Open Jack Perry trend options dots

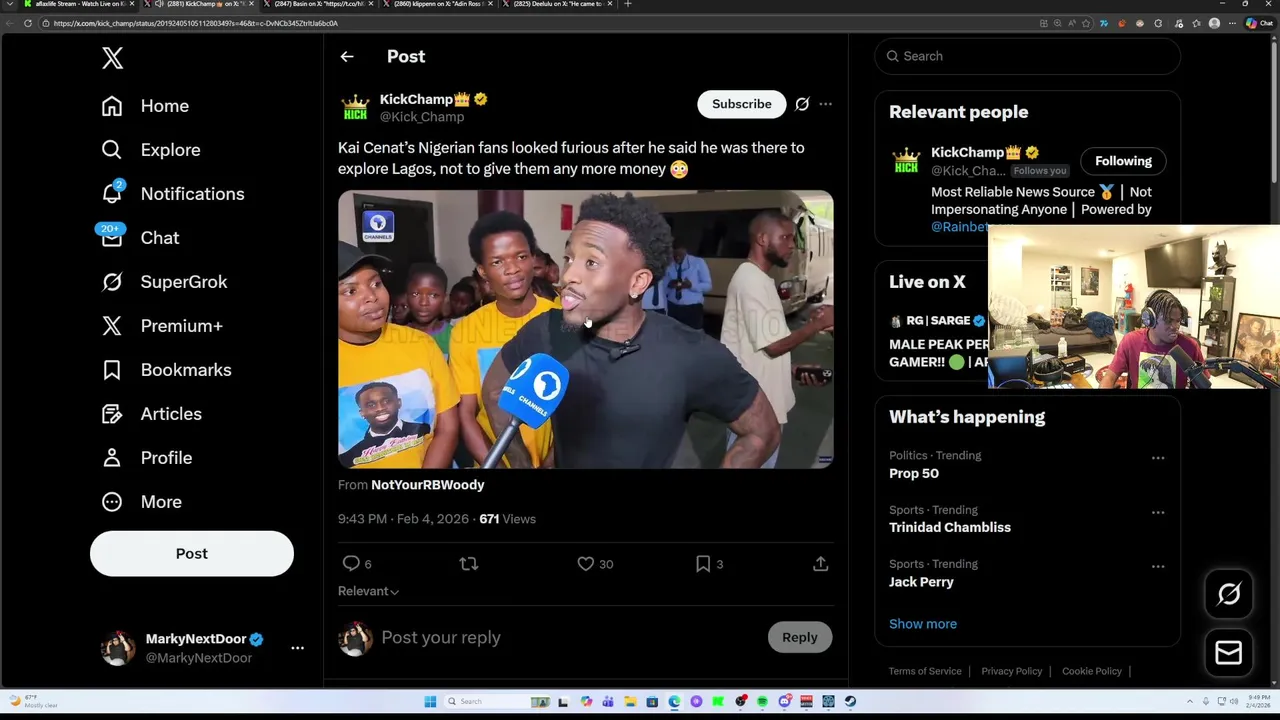pyautogui.click(x=1158, y=566)
